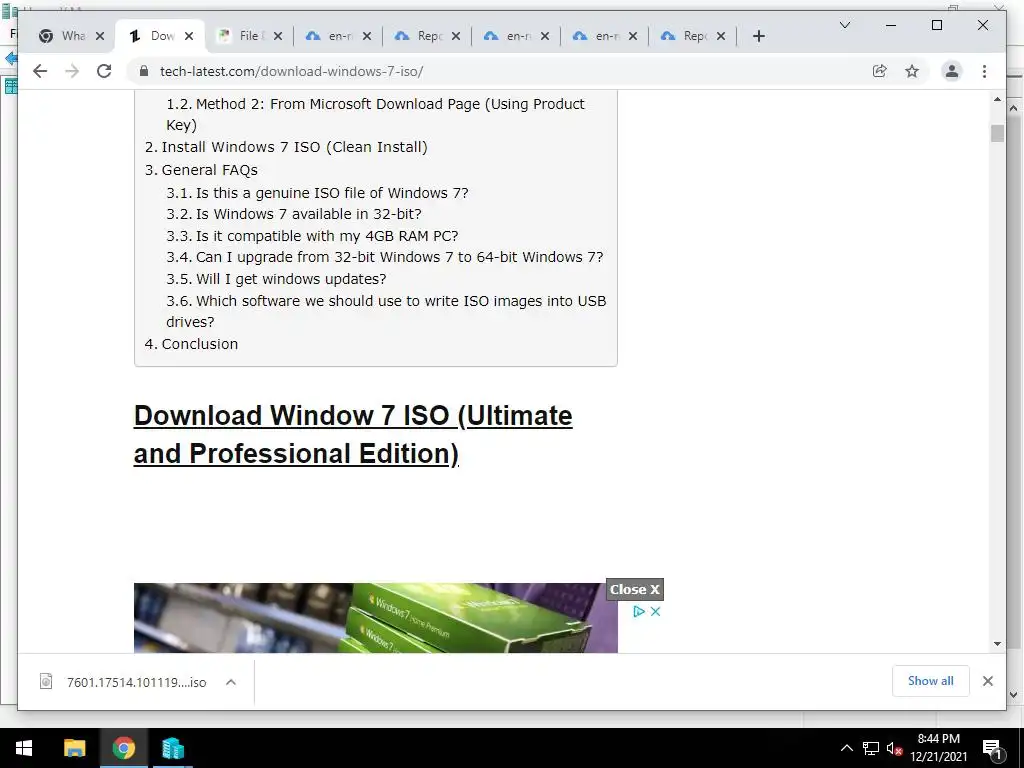Expand download item options chevron

pyautogui.click(x=231, y=682)
